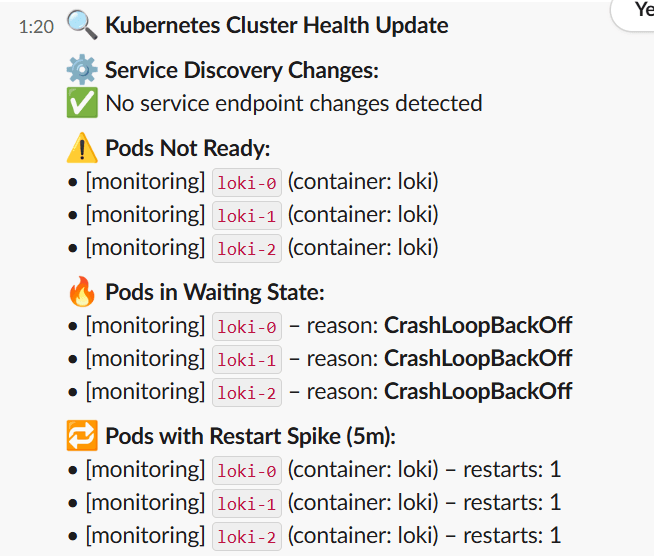Click the magnifying glass emoji beside the title
Screen dimensions: 654x556
pyautogui.click(x=82, y=25)
